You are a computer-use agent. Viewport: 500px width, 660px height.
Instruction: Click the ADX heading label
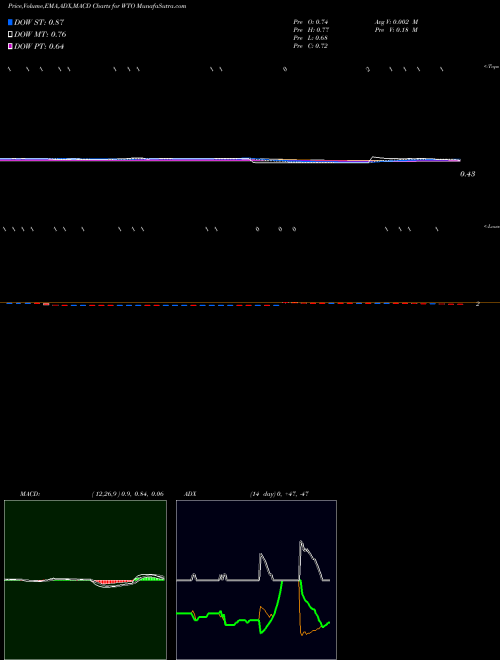[190, 494]
